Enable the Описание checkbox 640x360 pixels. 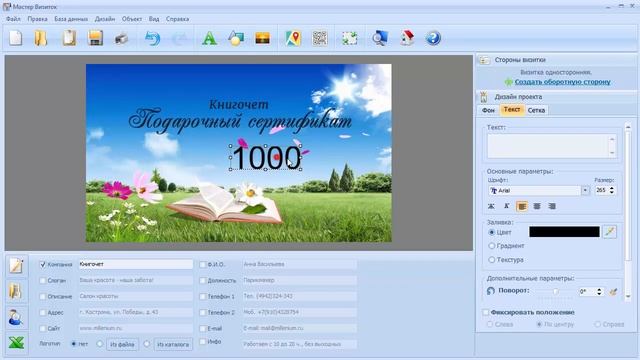tap(43, 296)
